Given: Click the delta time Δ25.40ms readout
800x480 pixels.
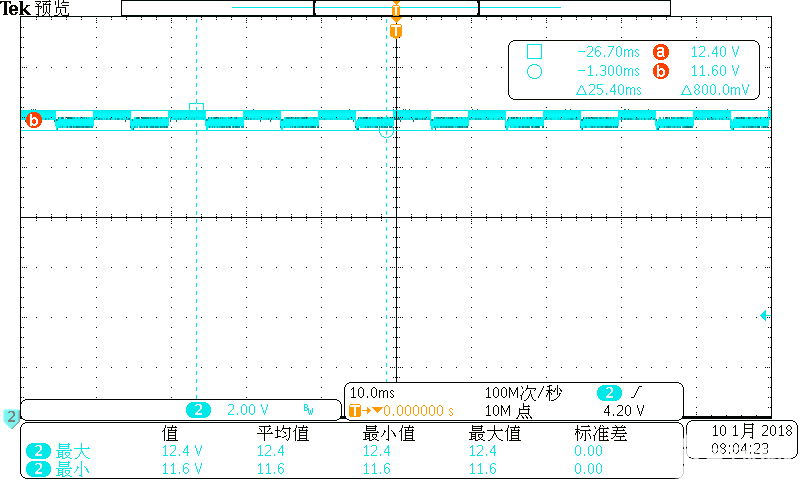Looking at the screenshot, I should tap(609, 90).
